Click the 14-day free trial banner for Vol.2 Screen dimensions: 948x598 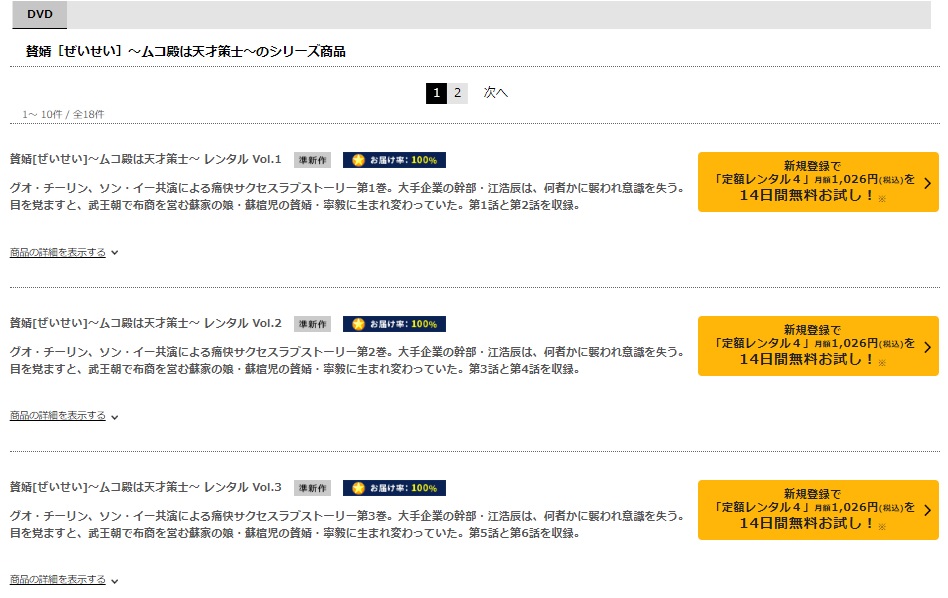818,346
